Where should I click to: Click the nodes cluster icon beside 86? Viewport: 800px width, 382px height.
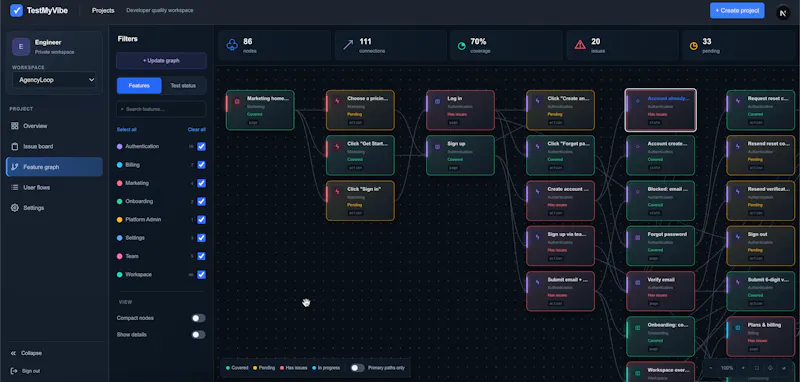232,45
